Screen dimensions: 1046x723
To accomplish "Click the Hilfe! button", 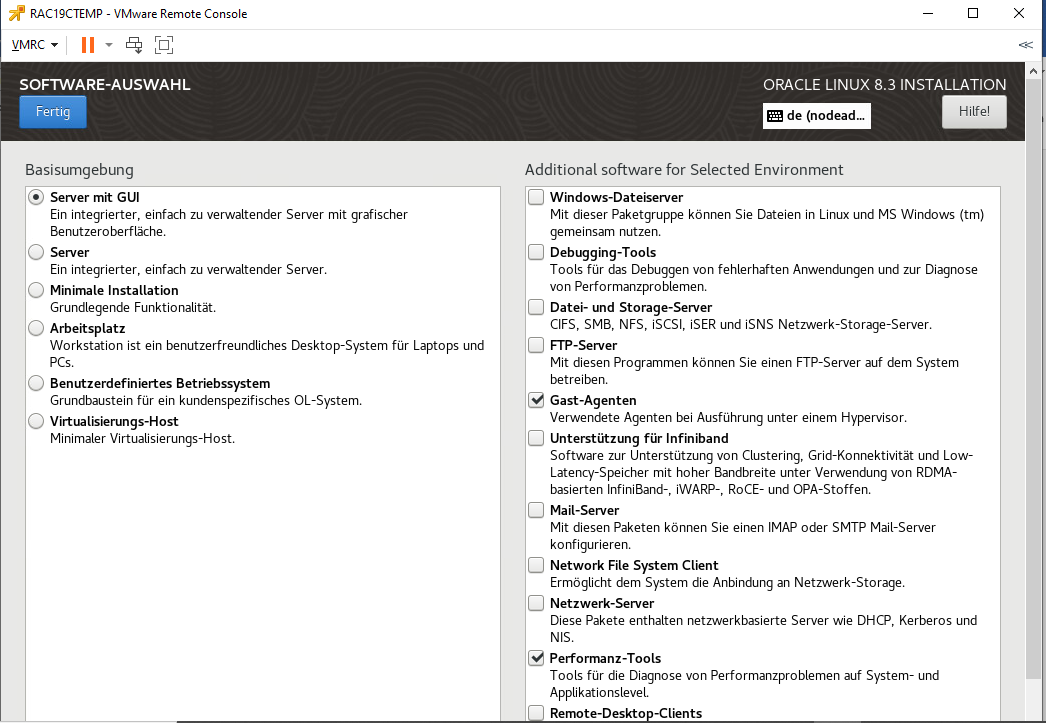I will (x=974, y=112).
